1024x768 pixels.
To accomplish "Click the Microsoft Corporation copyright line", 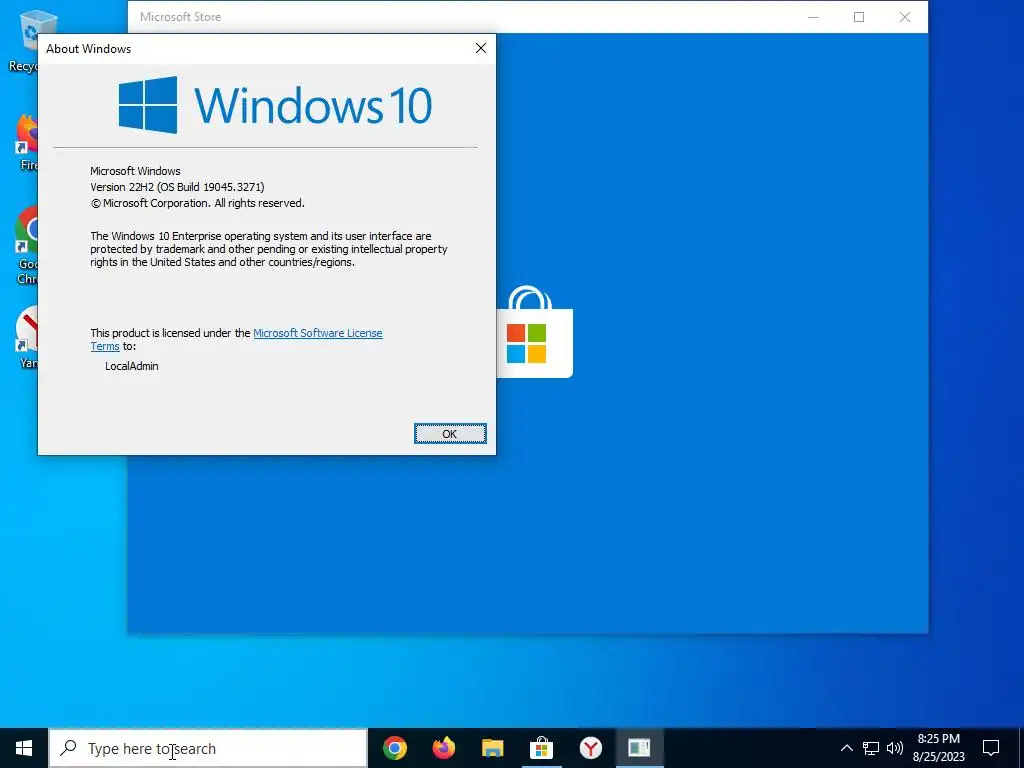I will (x=197, y=203).
